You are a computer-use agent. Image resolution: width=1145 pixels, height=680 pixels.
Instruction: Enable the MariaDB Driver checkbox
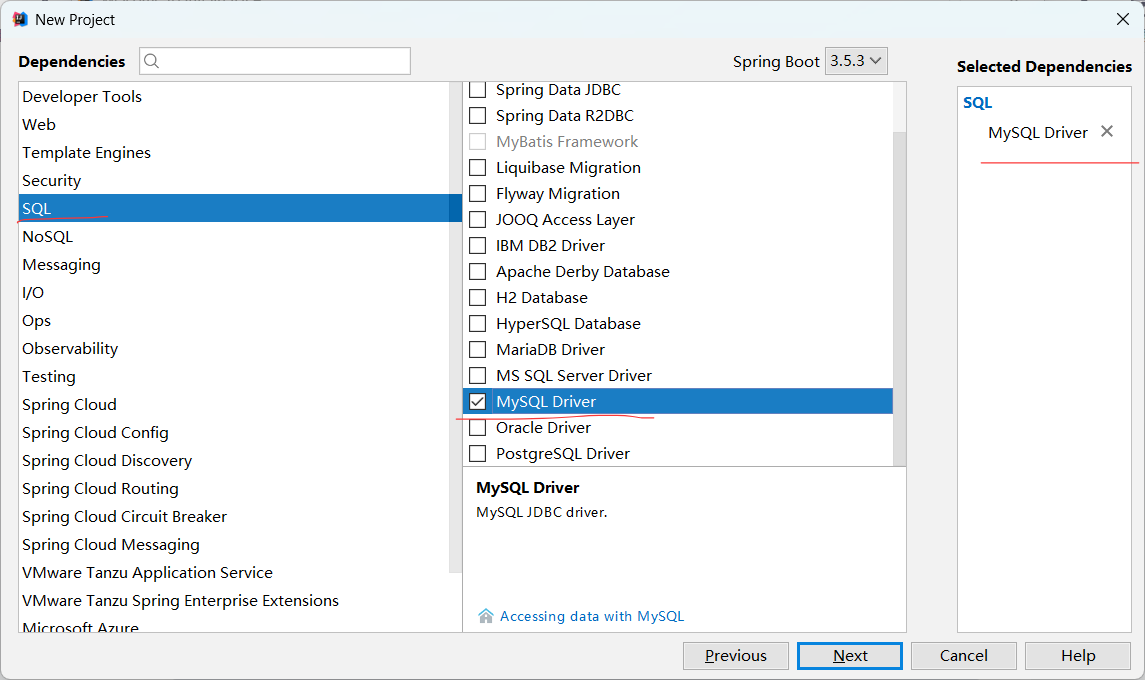(x=478, y=349)
